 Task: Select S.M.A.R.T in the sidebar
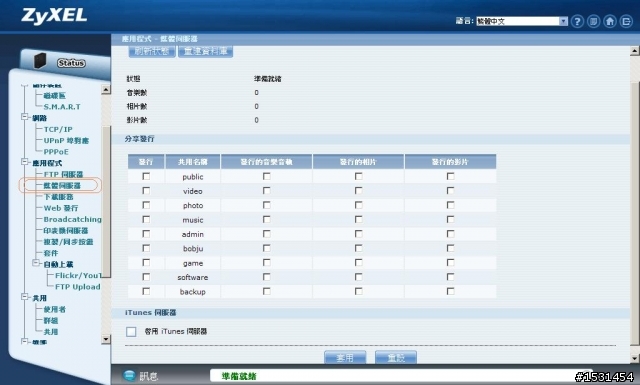pyautogui.click(x=62, y=107)
